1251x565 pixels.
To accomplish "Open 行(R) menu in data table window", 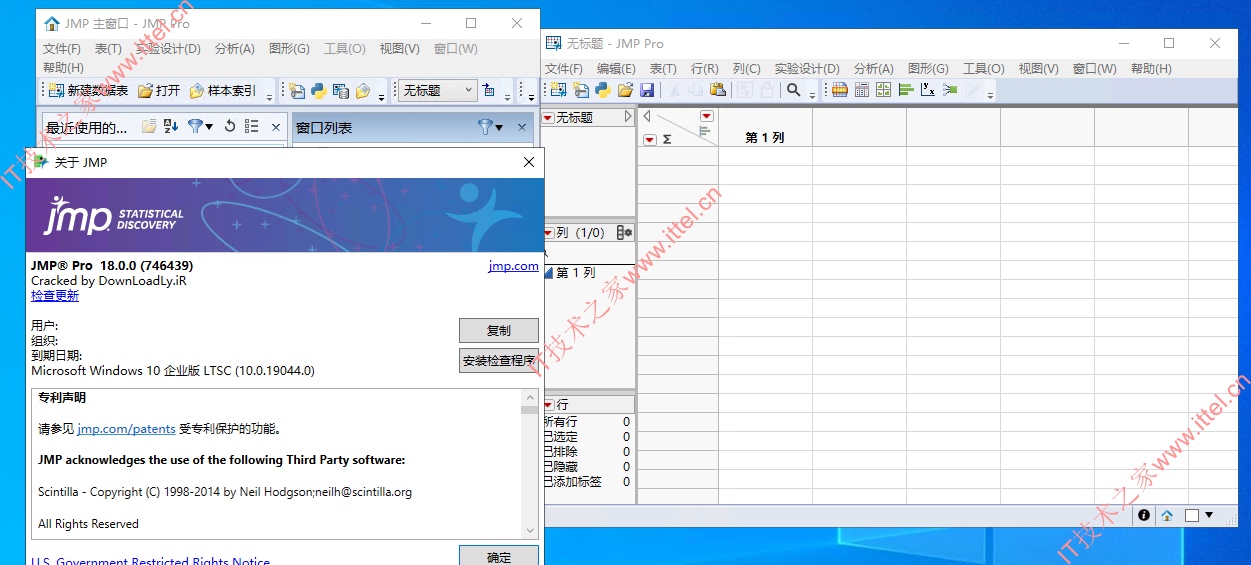I will [704, 69].
